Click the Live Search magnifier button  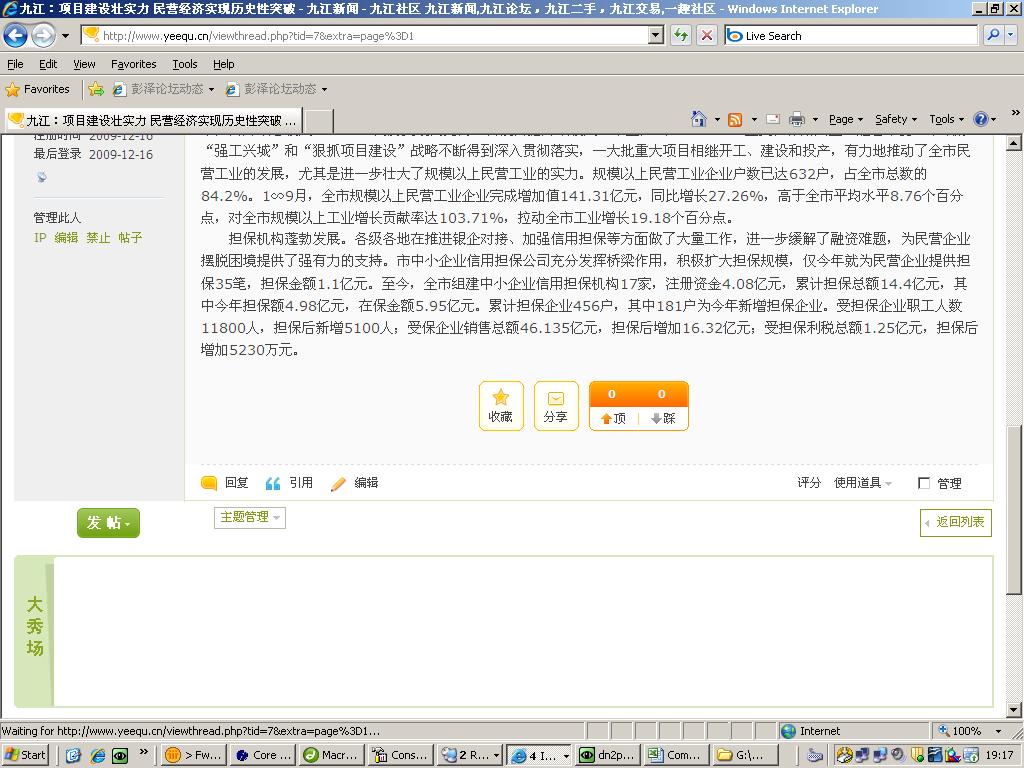pyautogui.click(x=993, y=35)
